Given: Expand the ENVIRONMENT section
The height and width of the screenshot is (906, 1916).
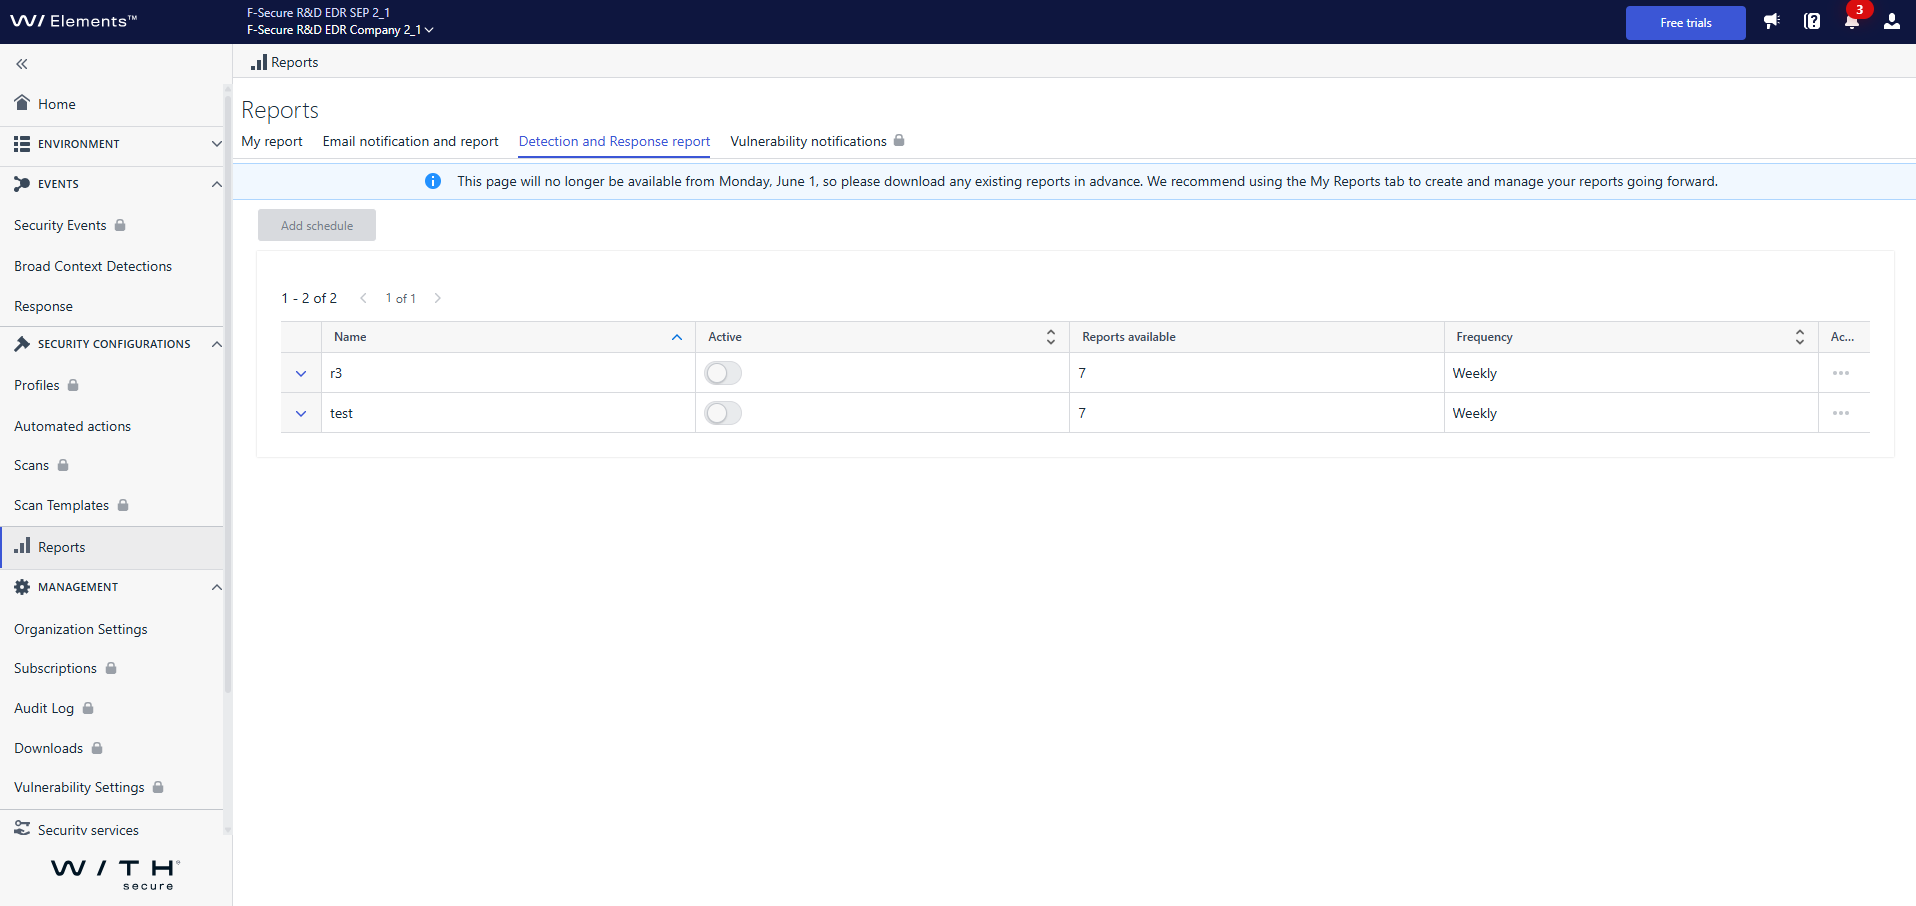Looking at the screenshot, I should 116,144.
